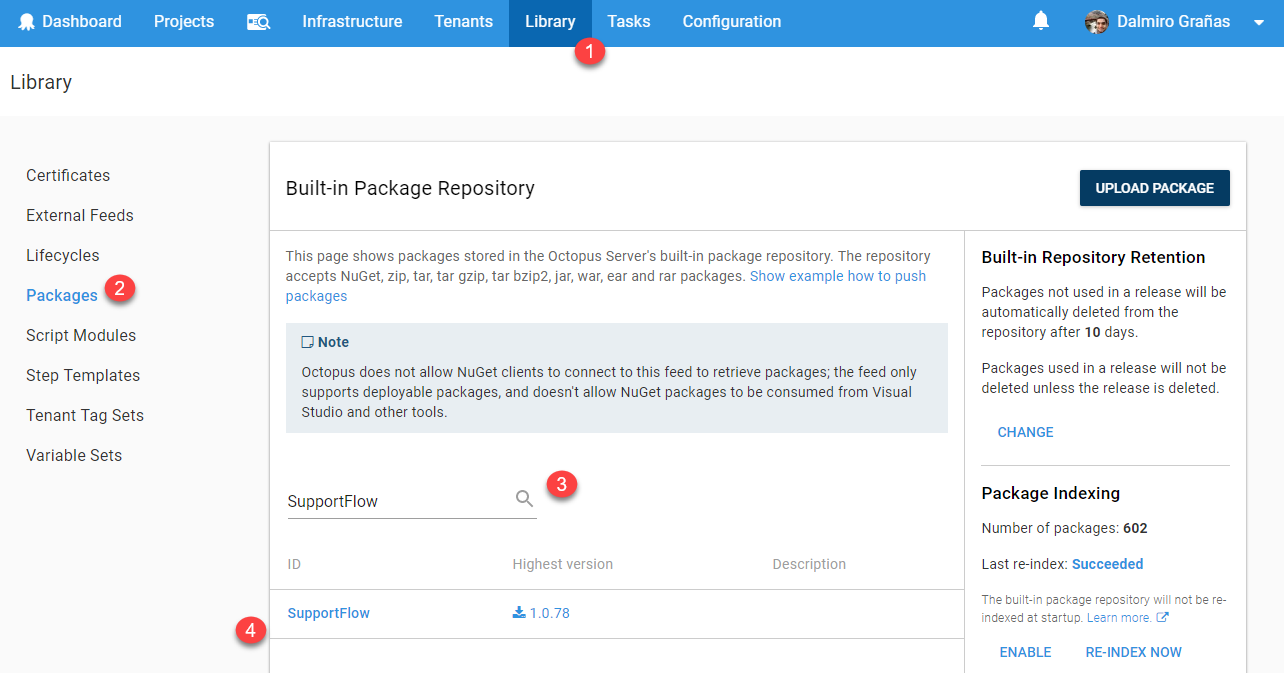Select Packages in the sidebar

point(62,295)
